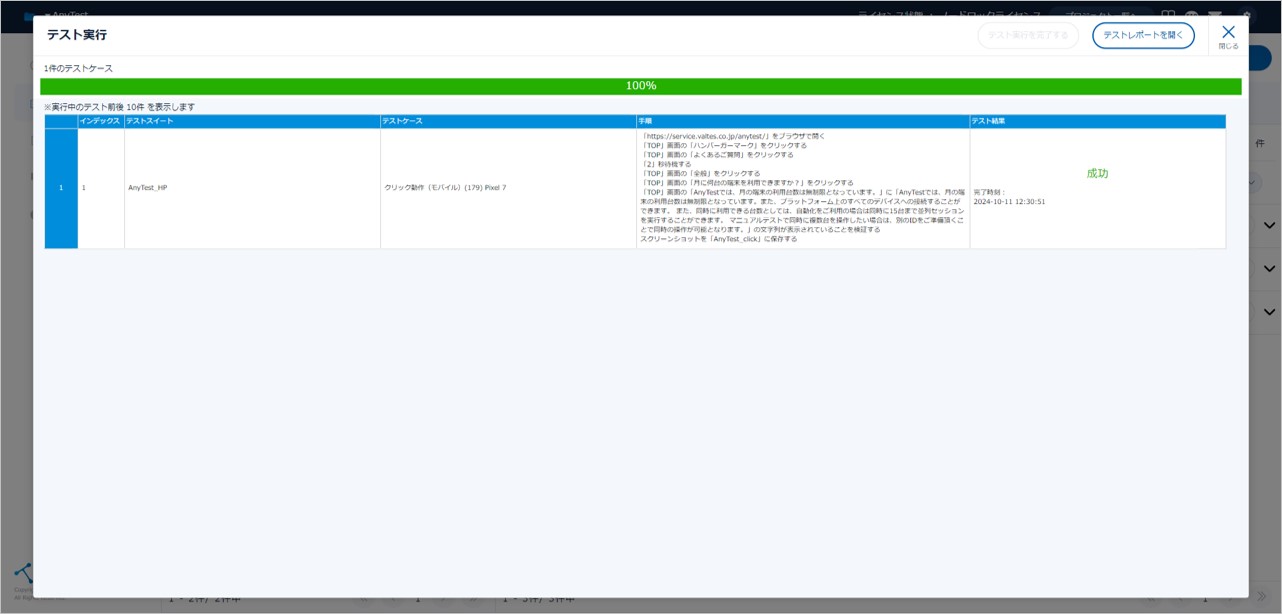Expand the lowest chevron right of the dialog
The image size is (1282, 614).
(1268, 312)
